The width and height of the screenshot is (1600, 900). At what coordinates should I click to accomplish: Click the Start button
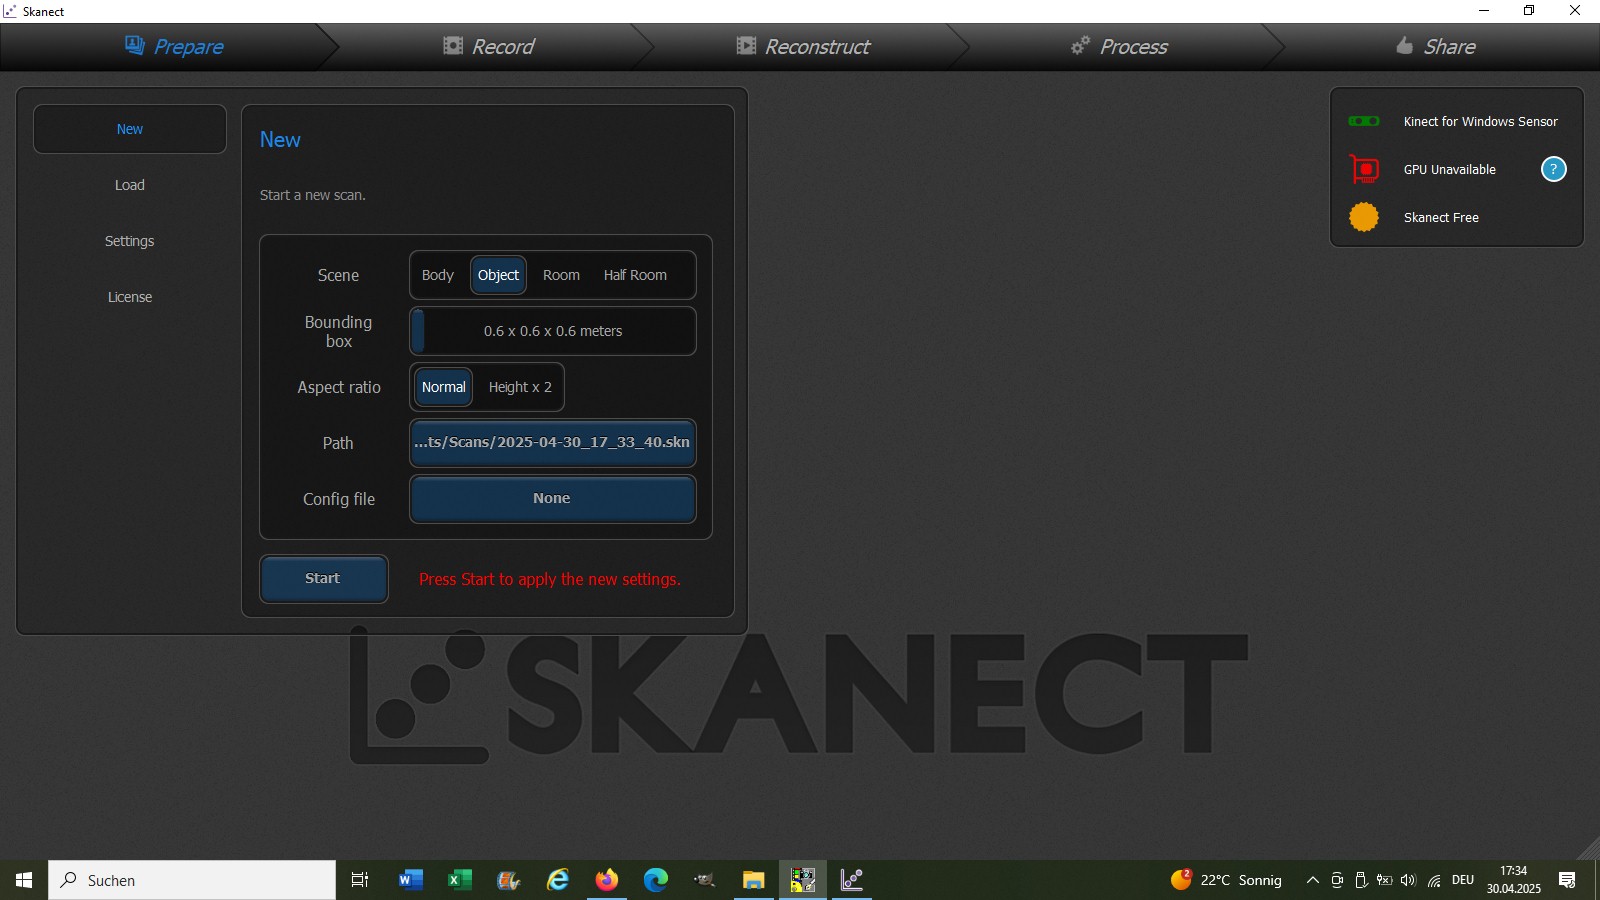[x=324, y=579]
